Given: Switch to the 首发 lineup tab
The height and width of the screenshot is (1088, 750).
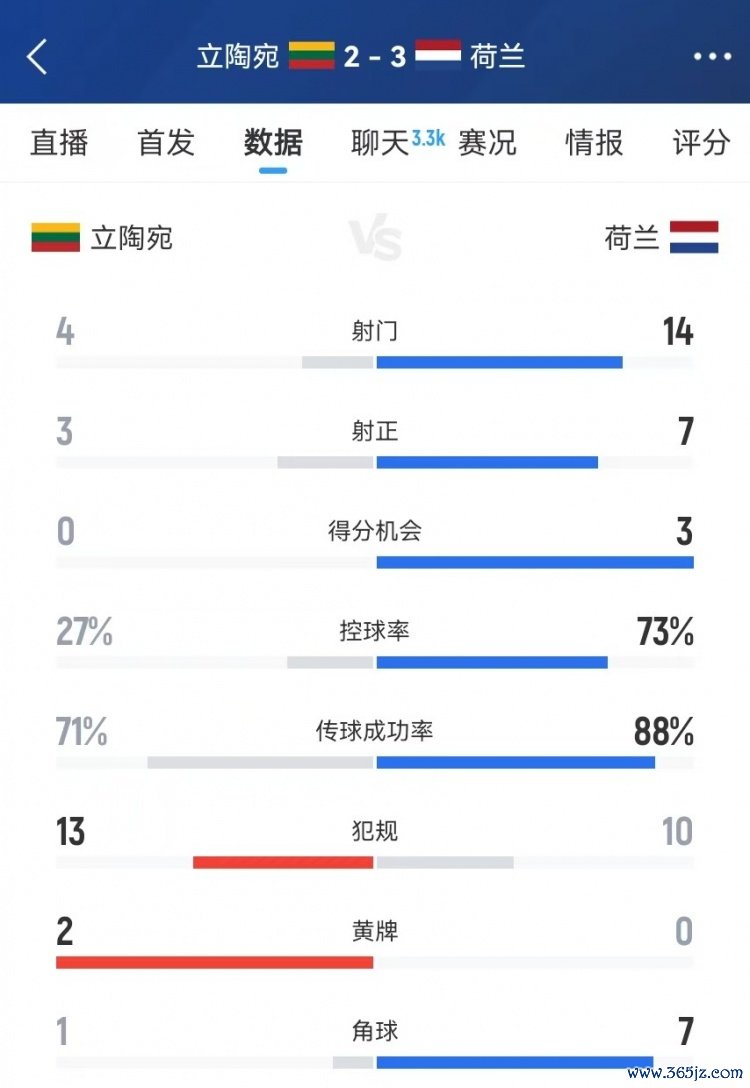Looking at the screenshot, I should point(166,143).
